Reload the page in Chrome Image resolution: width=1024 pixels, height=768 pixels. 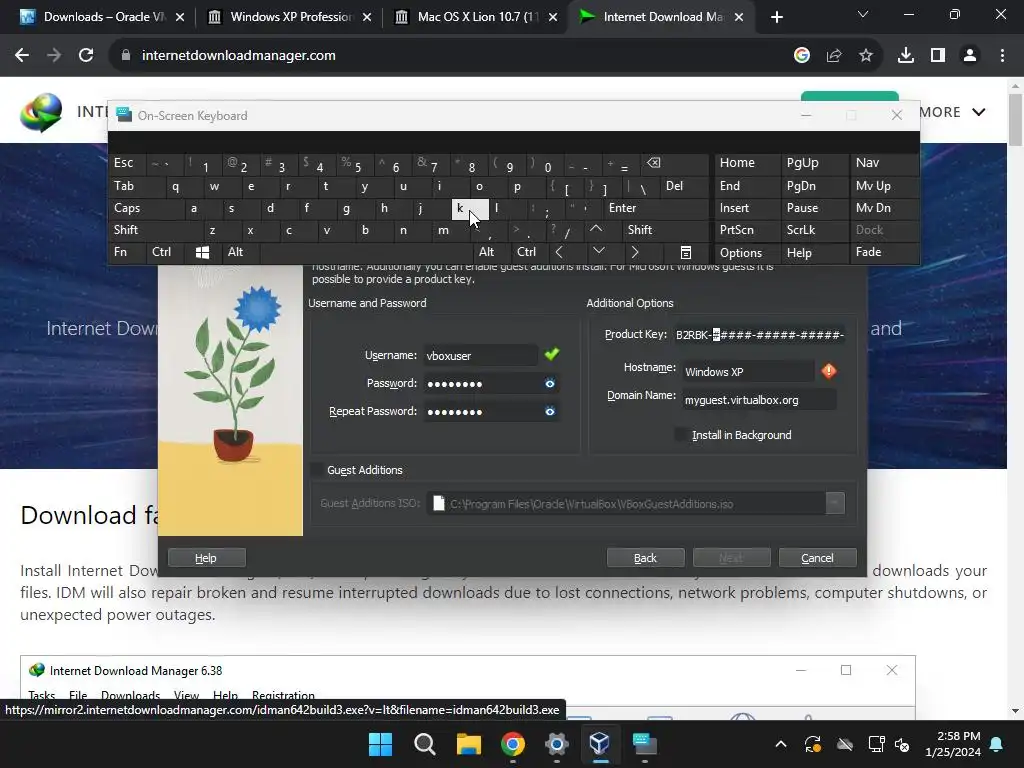(86, 56)
